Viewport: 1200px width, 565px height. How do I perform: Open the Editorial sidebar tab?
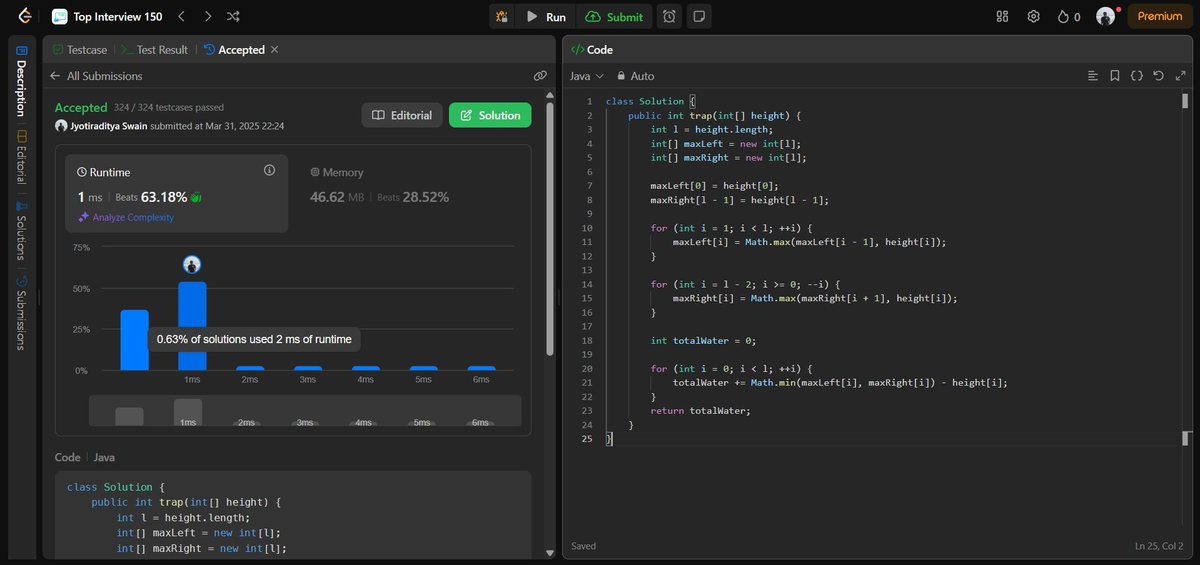[22, 158]
